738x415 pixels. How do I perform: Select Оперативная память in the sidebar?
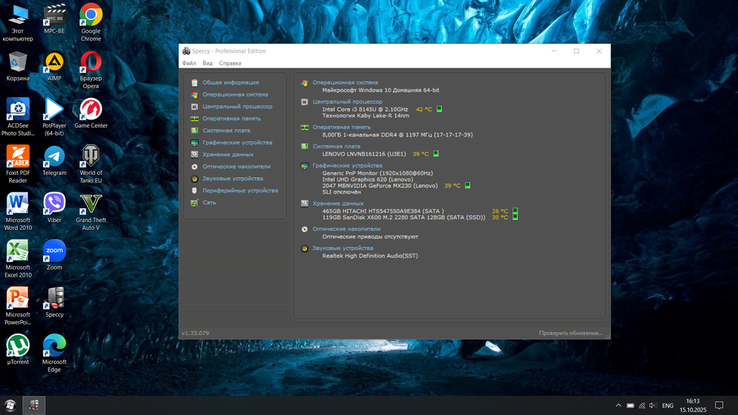(232, 119)
